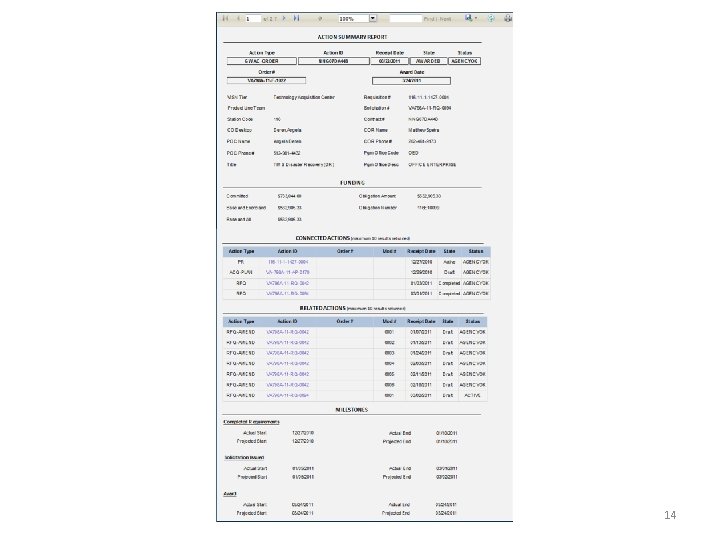Click the current page number field
The width and height of the screenshot is (720, 540).
coord(253,19)
